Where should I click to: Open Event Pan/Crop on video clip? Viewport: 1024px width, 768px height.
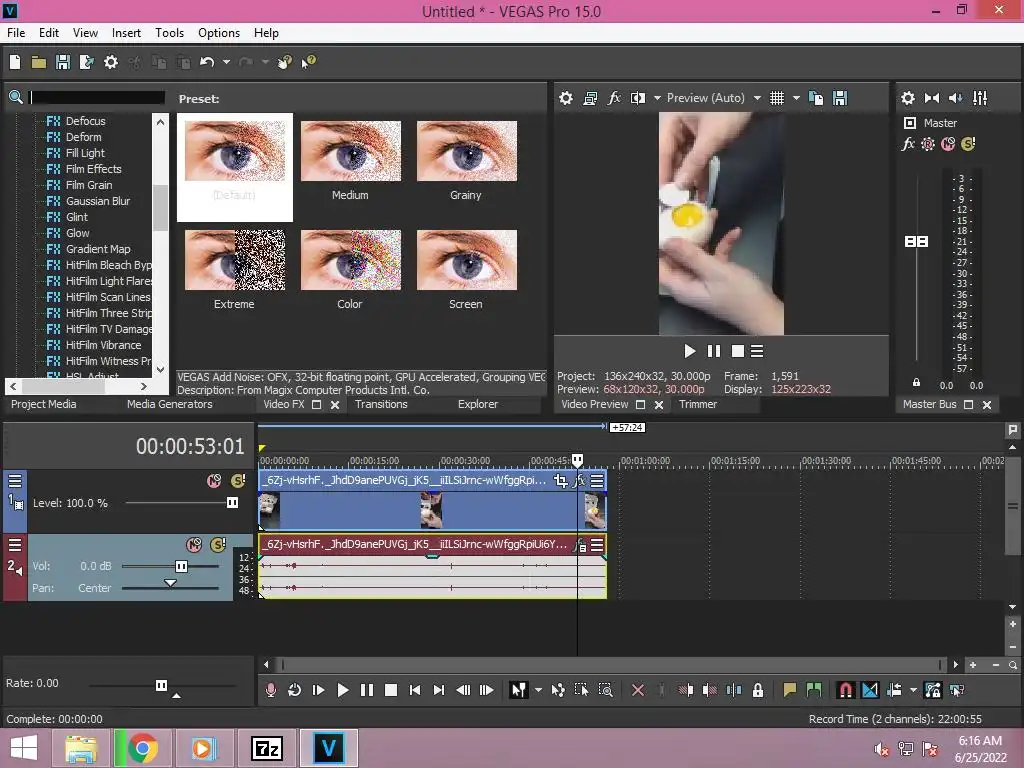(x=560, y=481)
